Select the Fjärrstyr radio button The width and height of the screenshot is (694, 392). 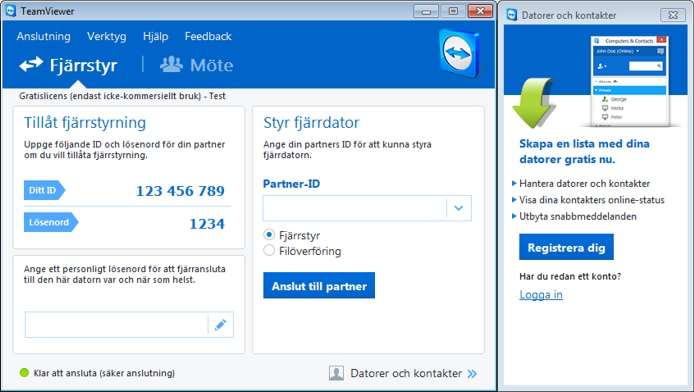point(269,235)
